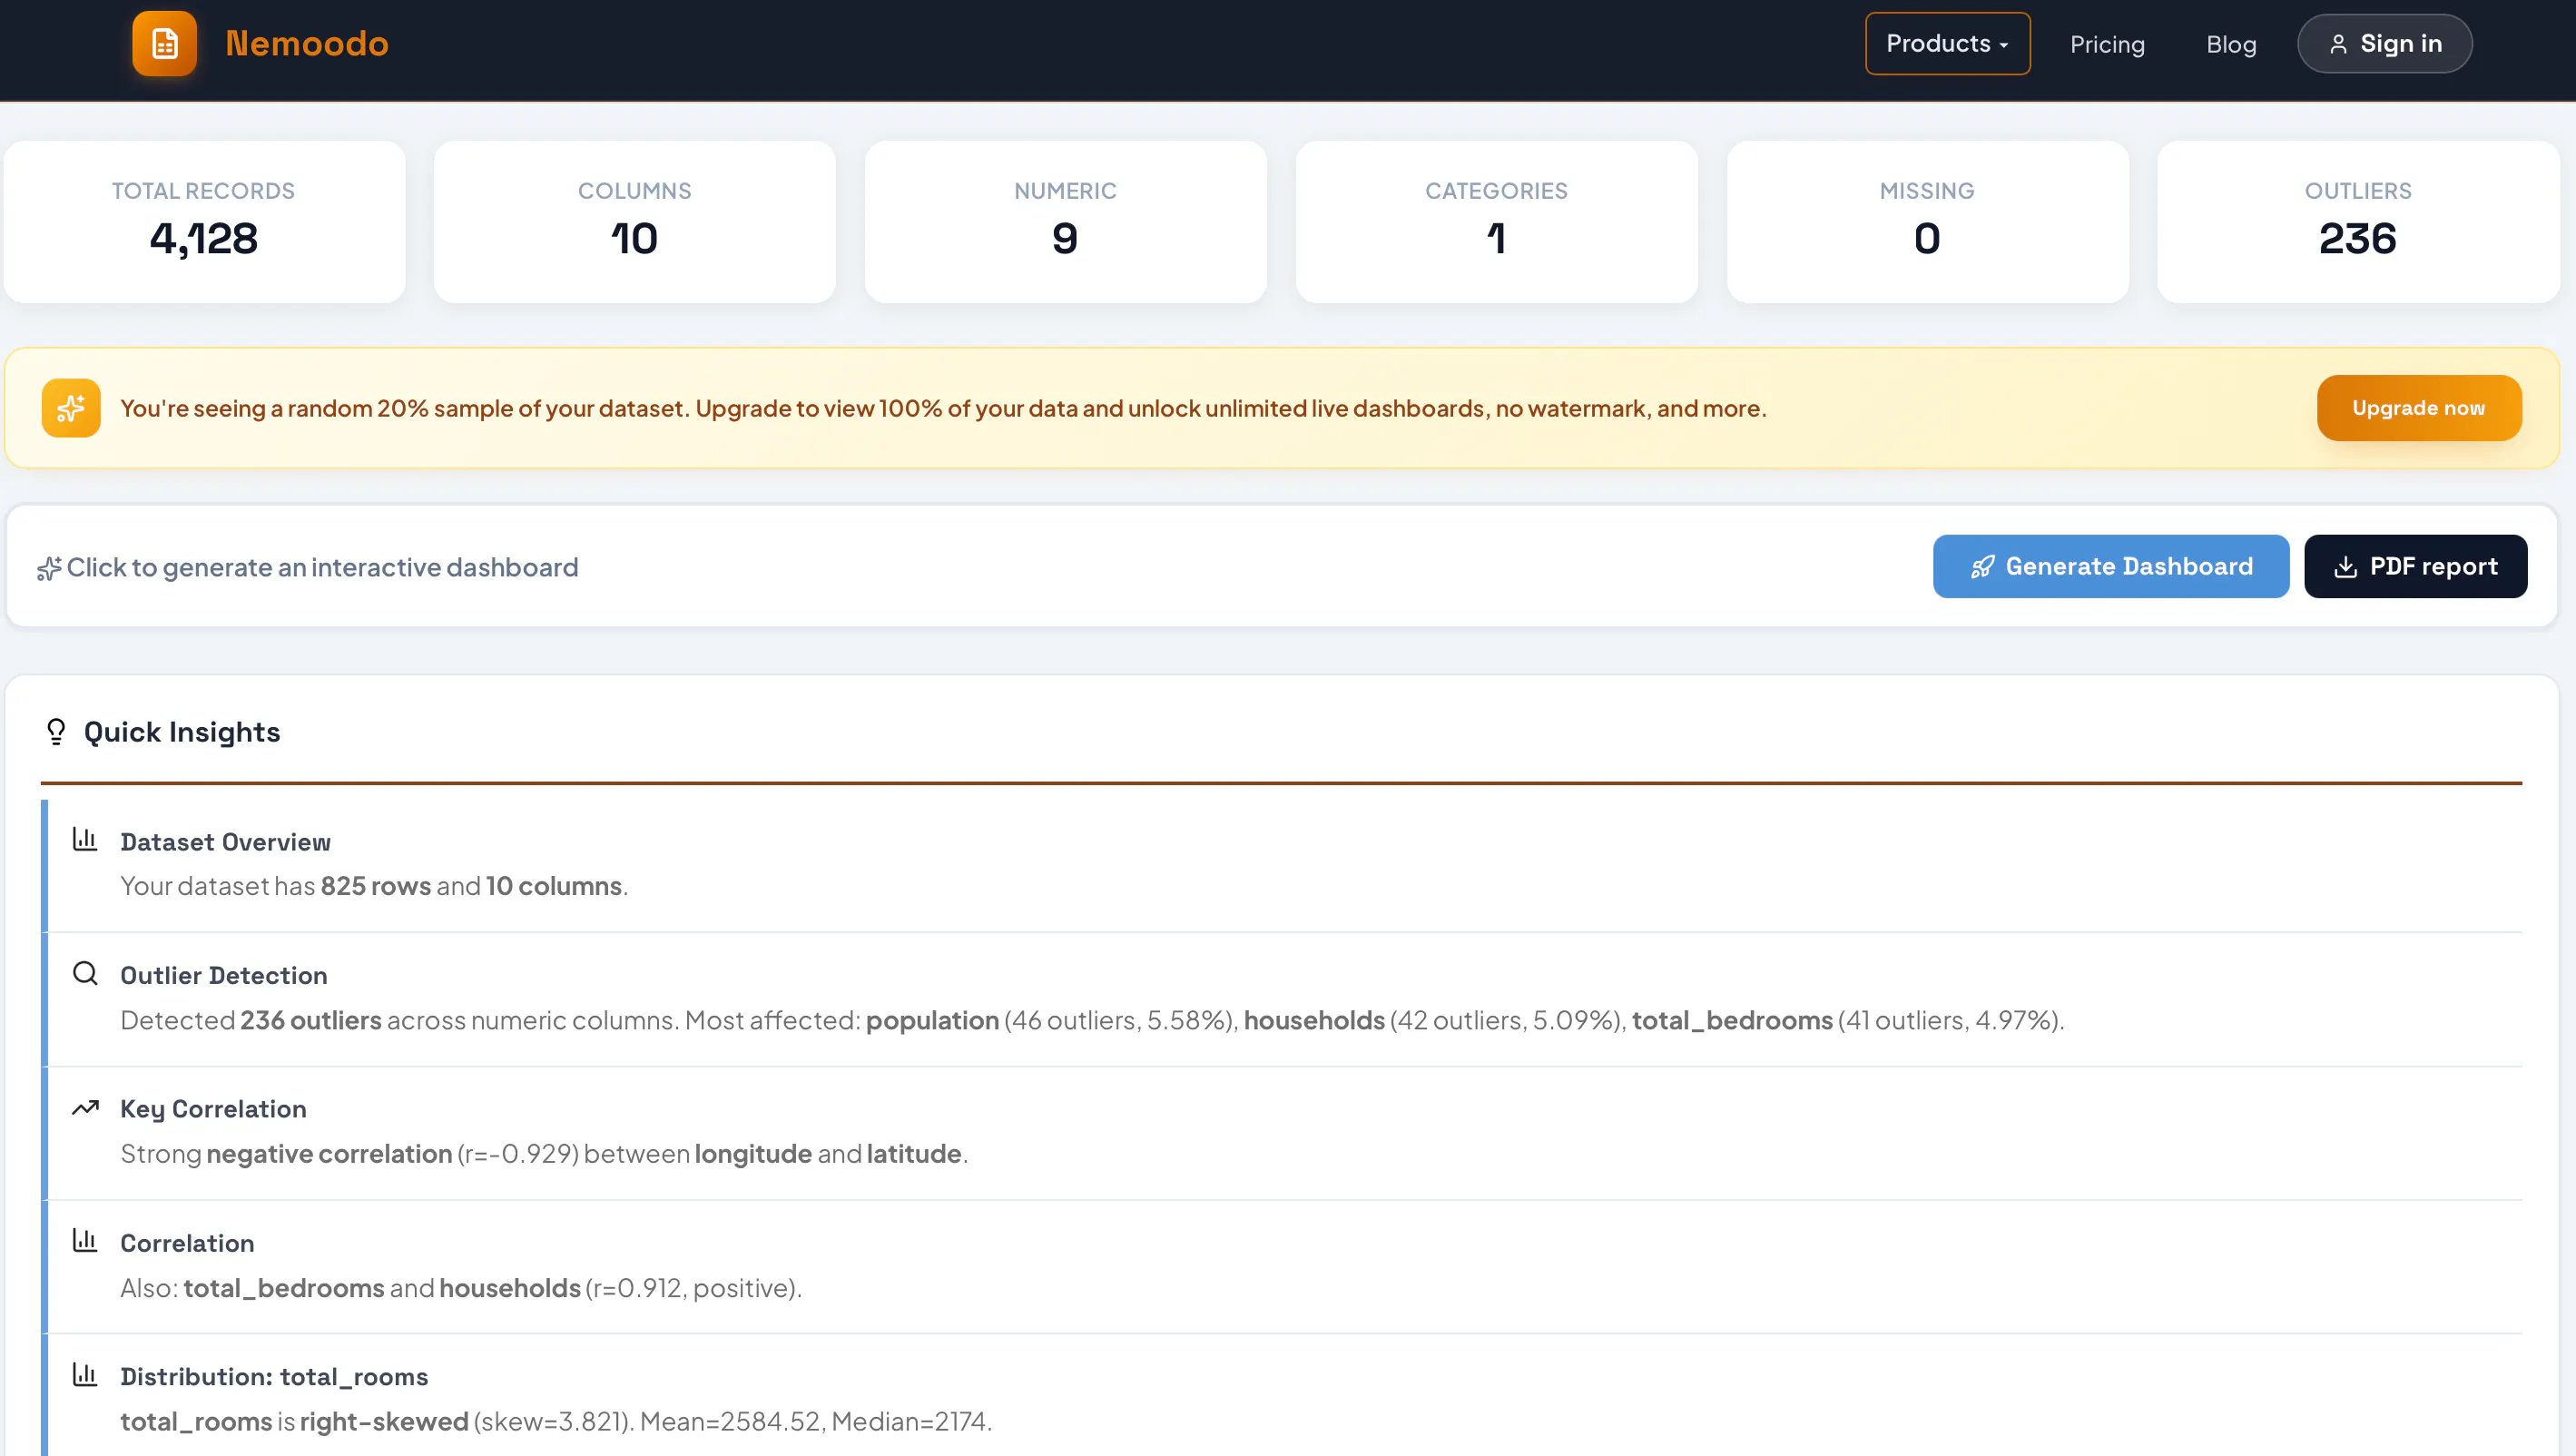Click the sparkle icon beside the interactive dashboard text

click(x=49, y=568)
